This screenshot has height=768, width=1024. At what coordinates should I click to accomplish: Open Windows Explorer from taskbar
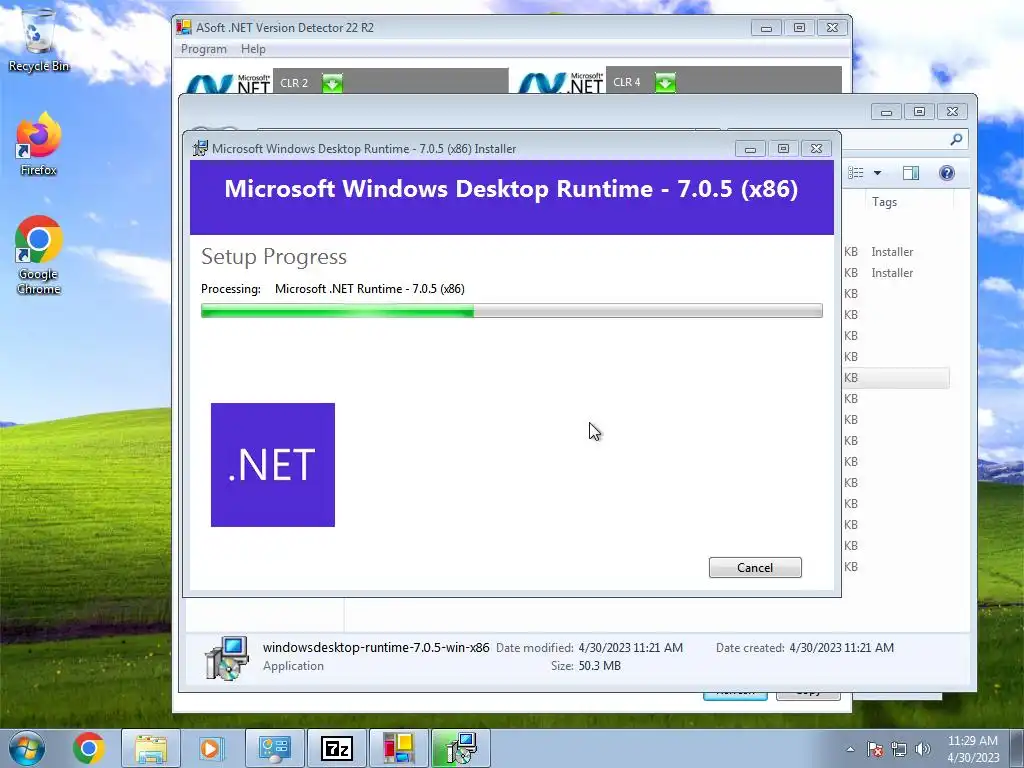(151, 748)
